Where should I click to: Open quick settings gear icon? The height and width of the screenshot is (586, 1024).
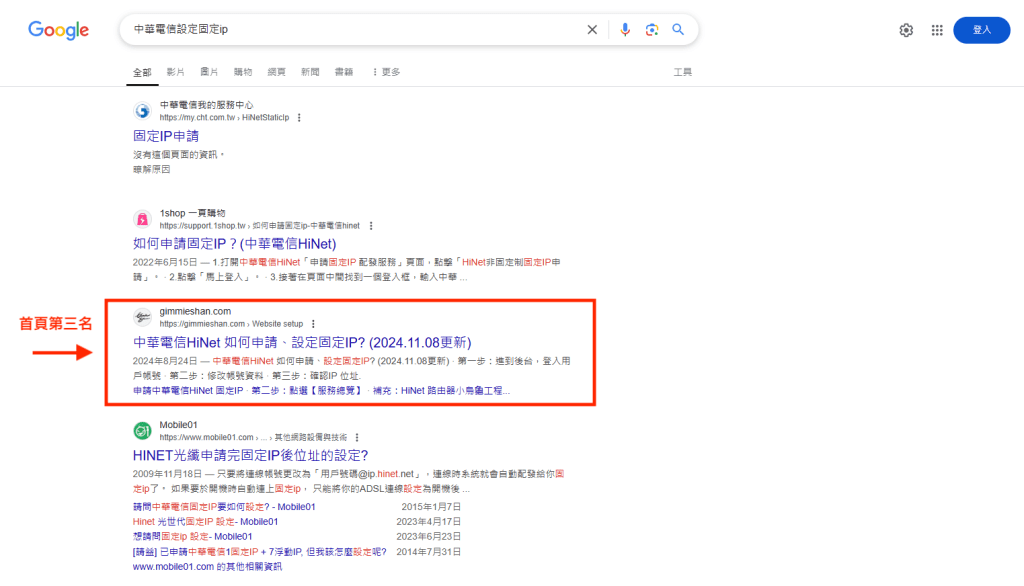906,30
